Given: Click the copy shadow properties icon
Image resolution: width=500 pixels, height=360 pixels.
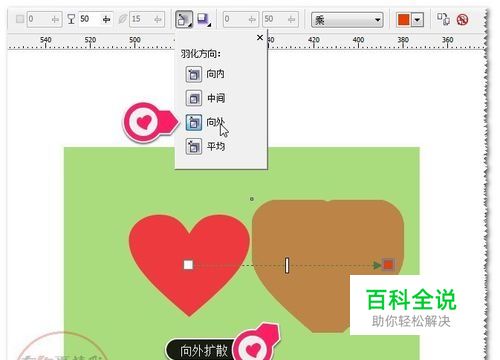Looking at the screenshot, I should [443, 19].
